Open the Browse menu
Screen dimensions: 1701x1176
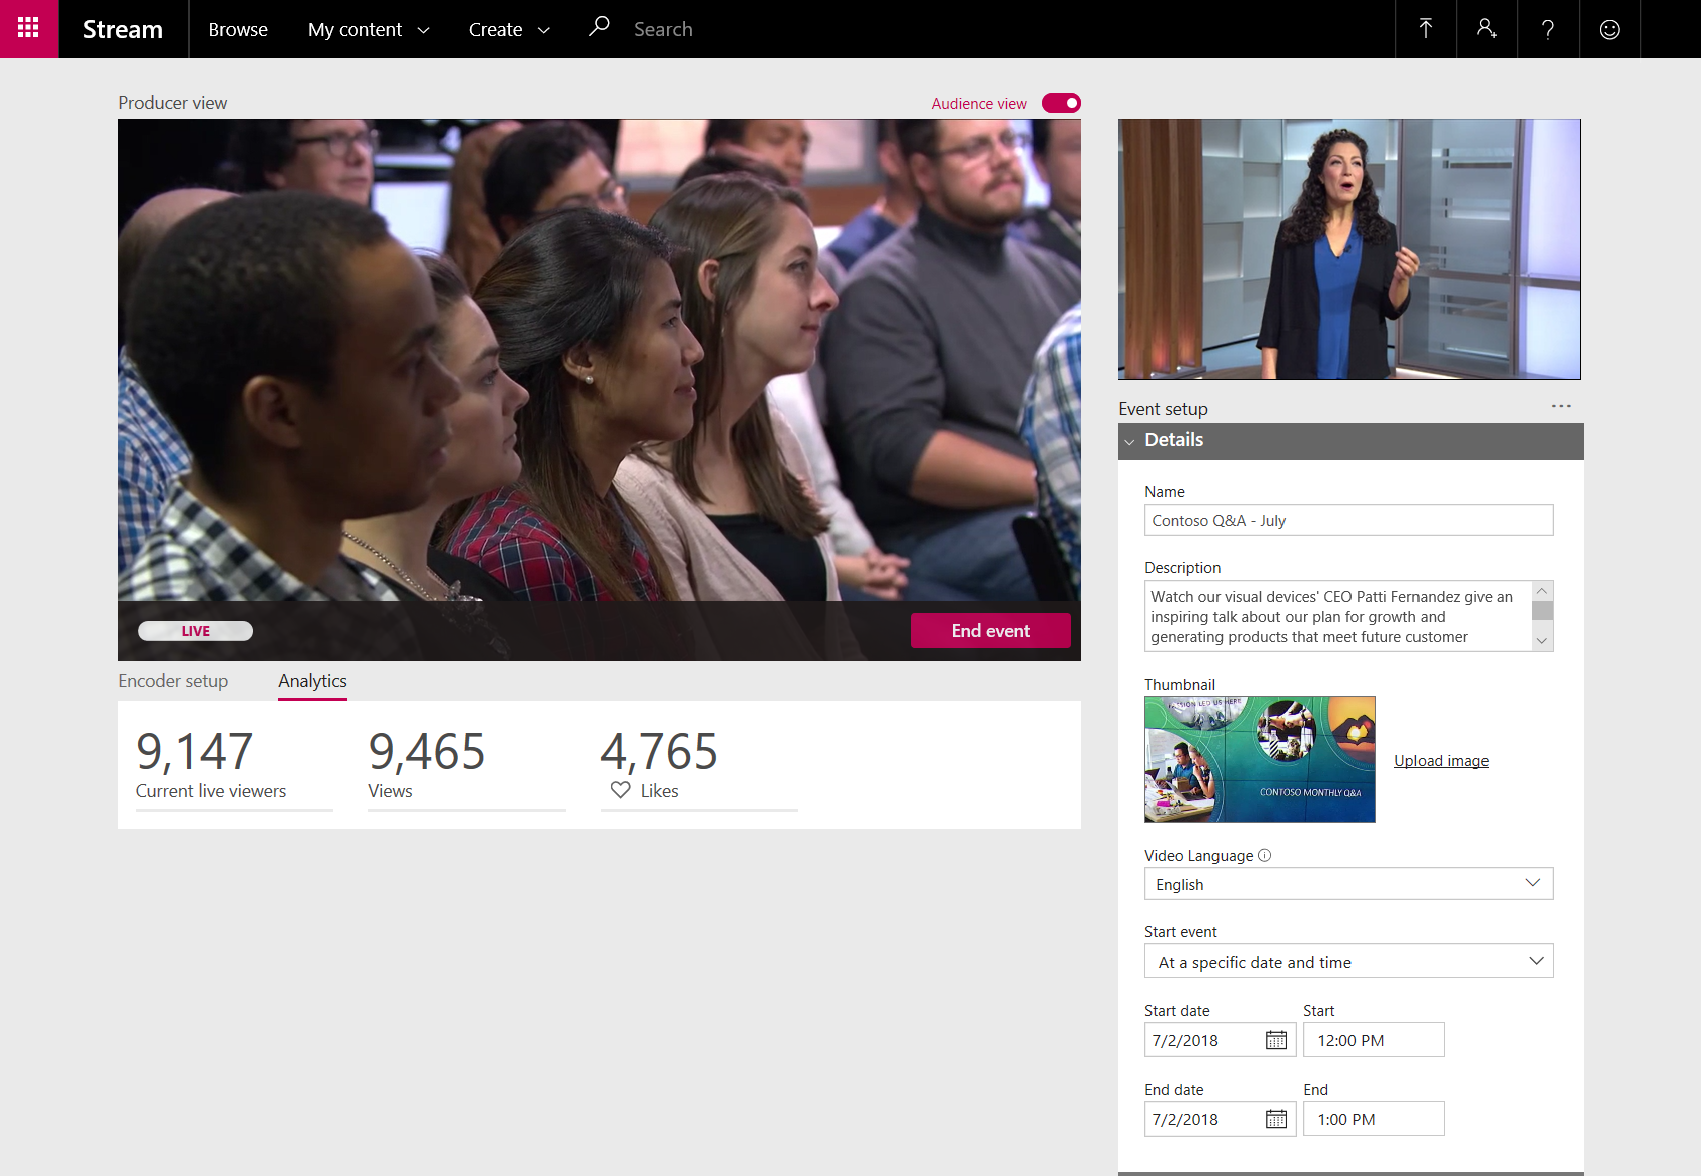point(237,29)
